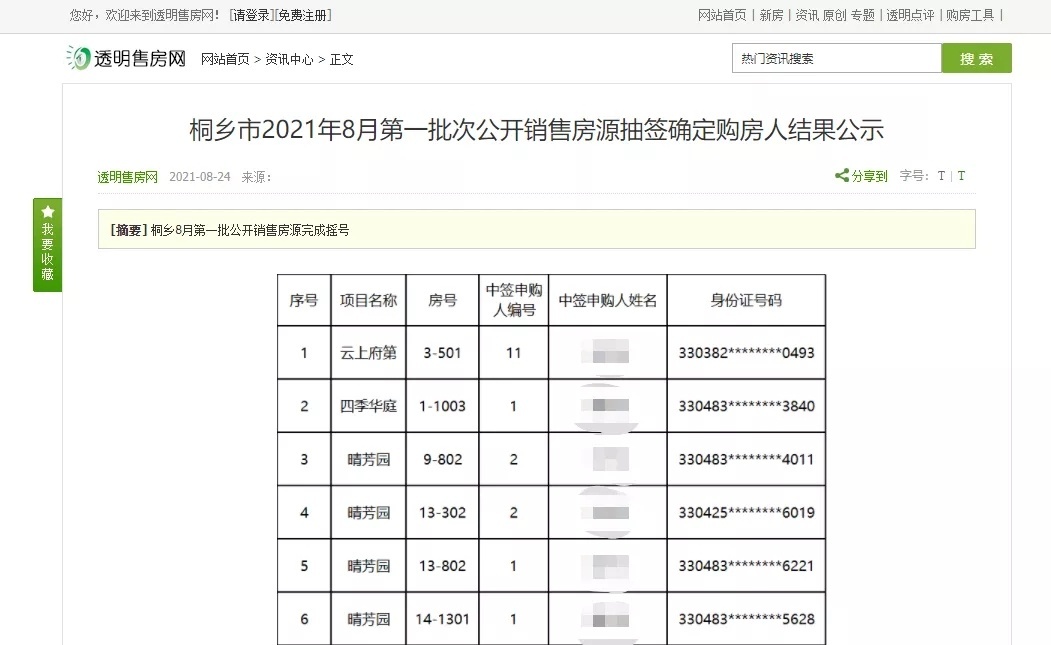
Task: Open the 新房 top navigation item
Action: (x=771, y=15)
